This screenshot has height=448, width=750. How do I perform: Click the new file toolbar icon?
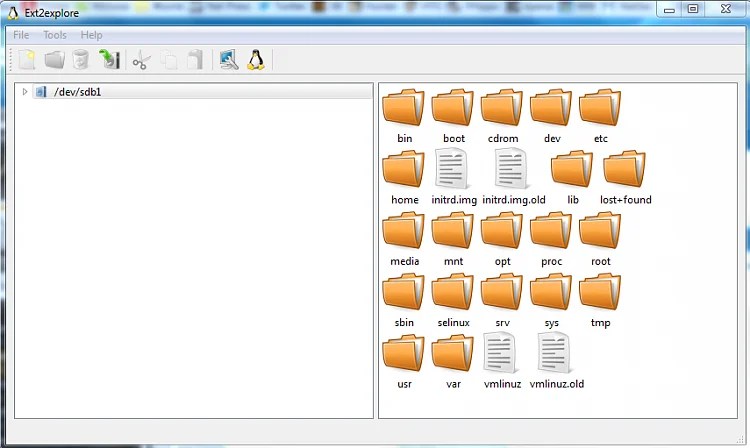tap(27, 60)
